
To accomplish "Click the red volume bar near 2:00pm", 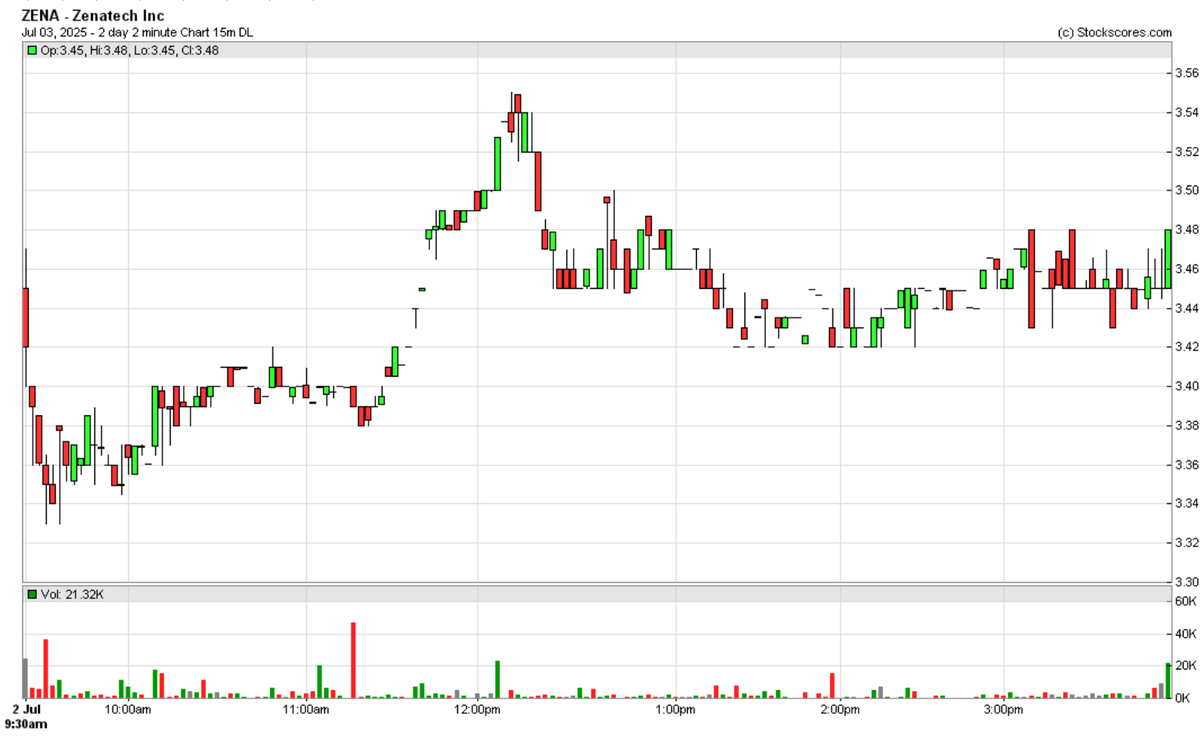I will tap(832, 685).
